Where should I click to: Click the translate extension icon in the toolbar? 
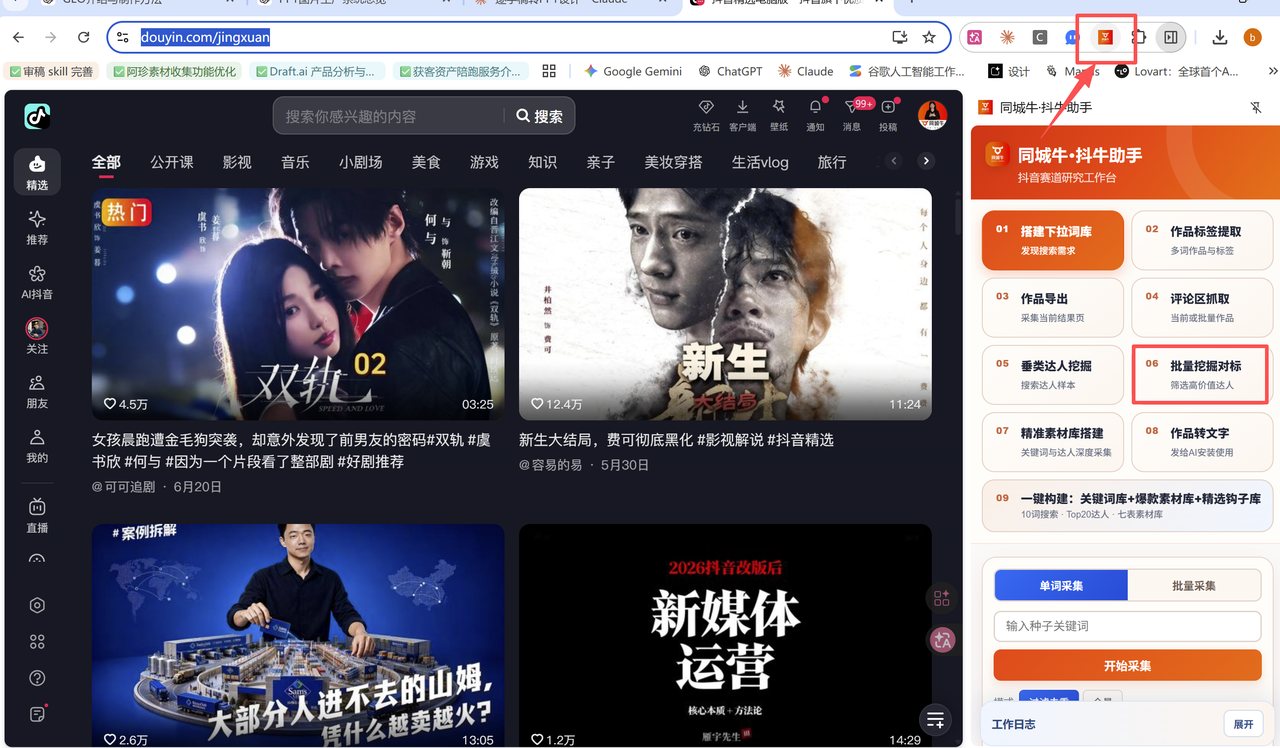[x=975, y=37]
